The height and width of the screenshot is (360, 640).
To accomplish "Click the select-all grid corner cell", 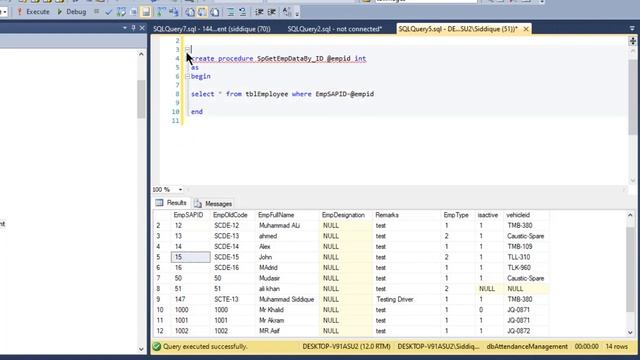I will (162, 215).
